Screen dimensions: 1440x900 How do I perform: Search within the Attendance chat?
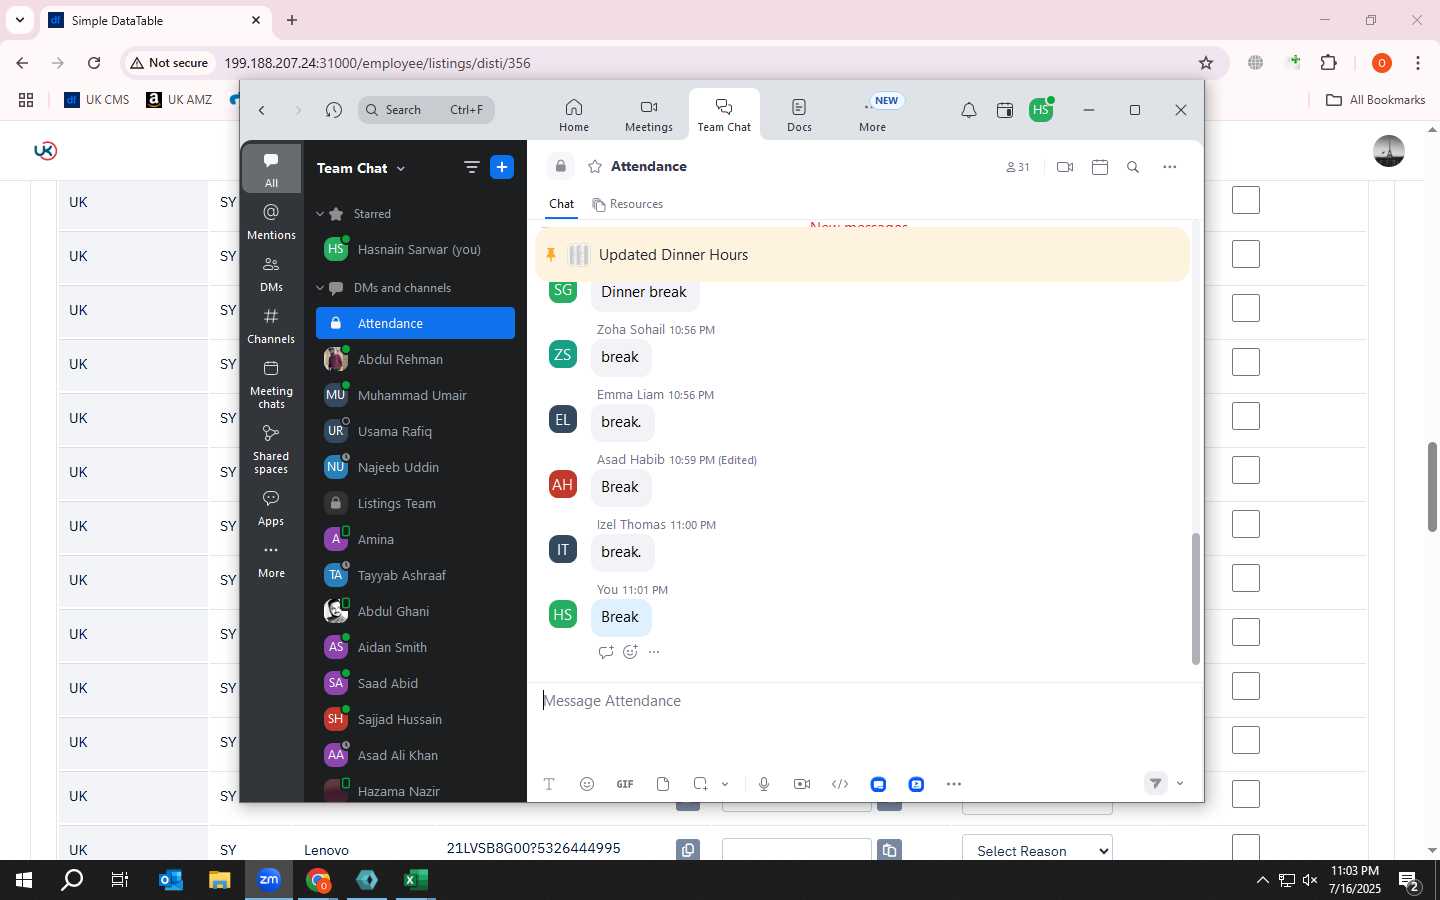1133,167
